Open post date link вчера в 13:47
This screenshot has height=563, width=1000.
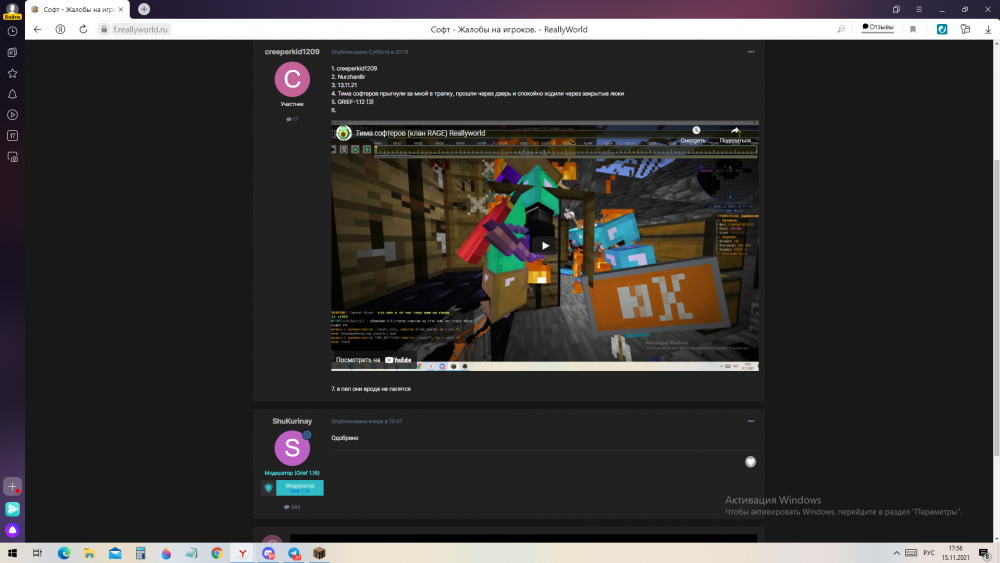click(367, 421)
